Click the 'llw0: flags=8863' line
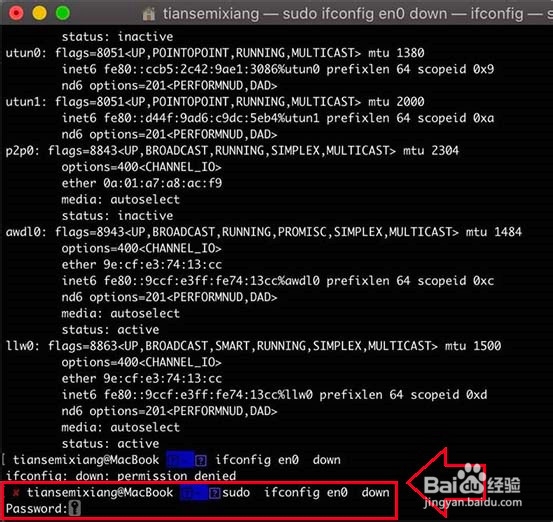 [253, 346]
